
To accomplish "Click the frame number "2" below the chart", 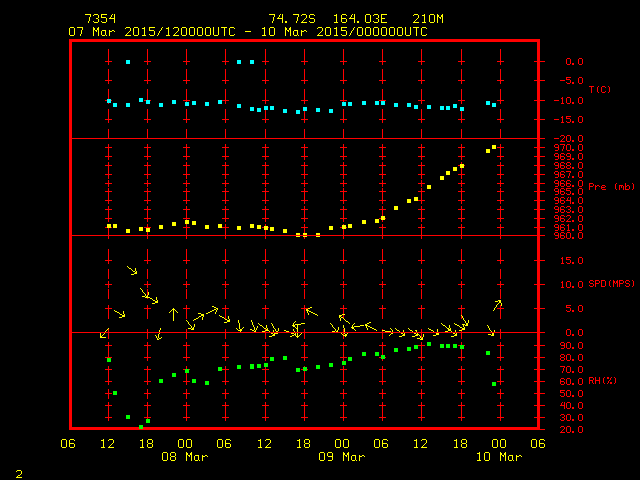I will point(19,474).
